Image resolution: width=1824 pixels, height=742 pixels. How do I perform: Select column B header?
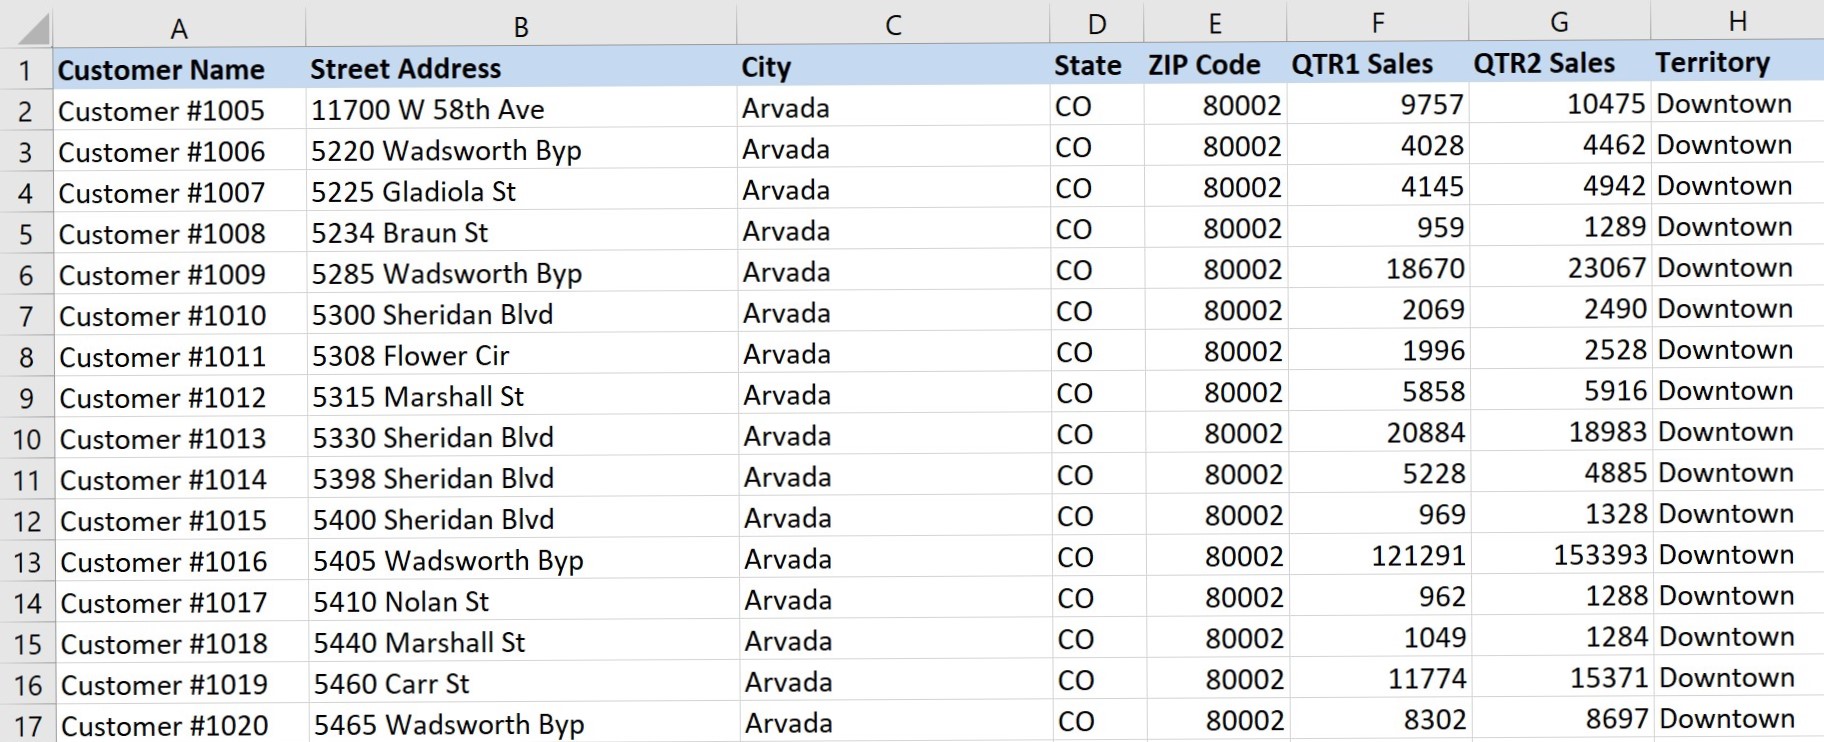[x=520, y=27]
